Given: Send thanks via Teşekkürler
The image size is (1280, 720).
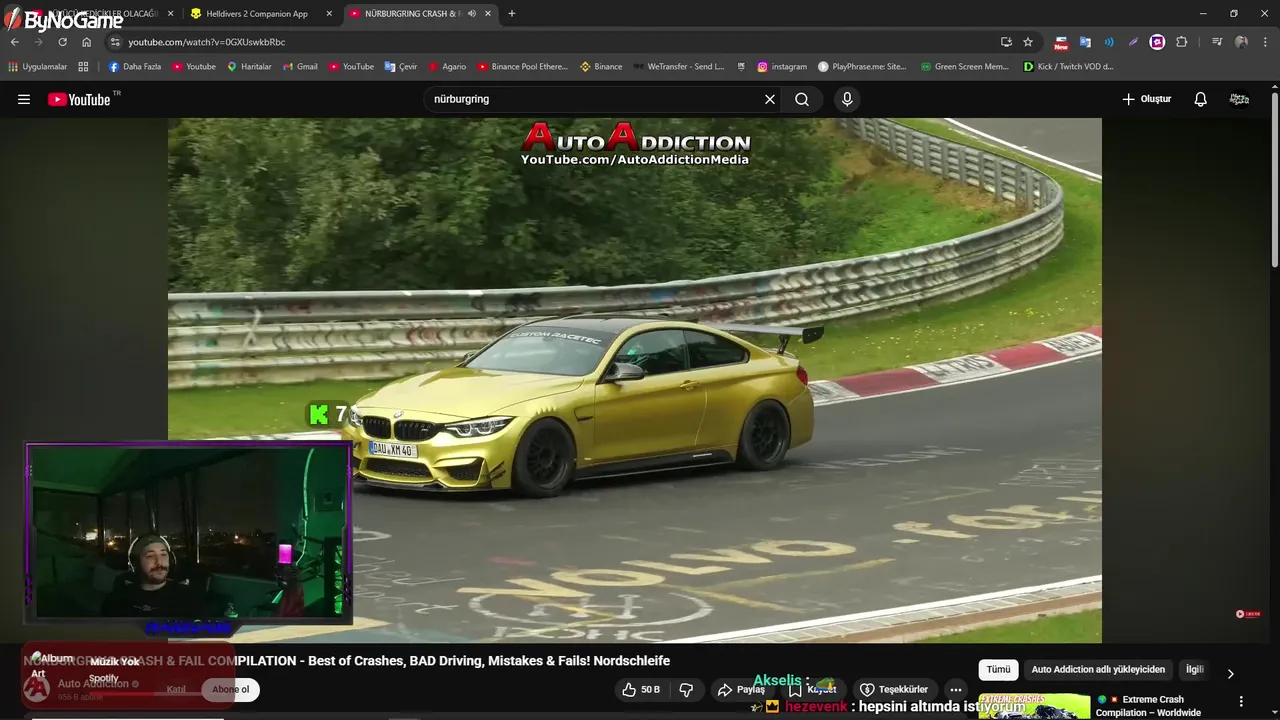Looking at the screenshot, I should [x=894, y=689].
